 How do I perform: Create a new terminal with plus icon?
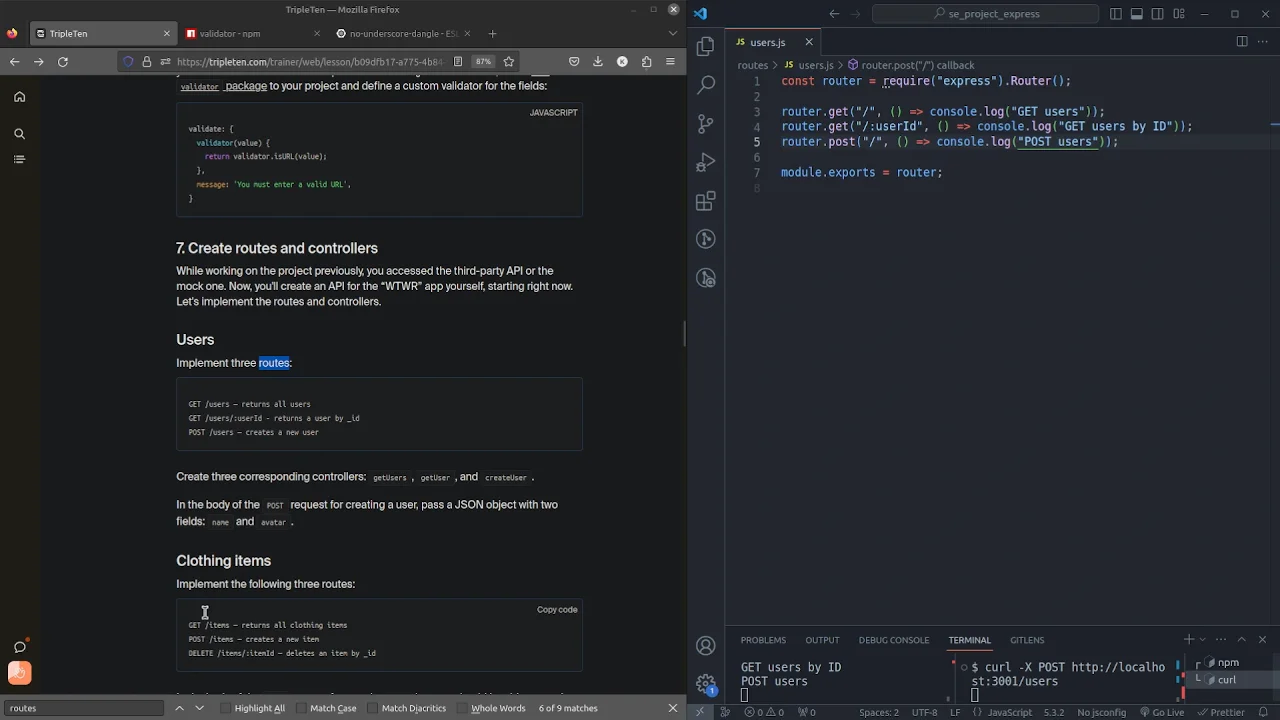coord(1189,639)
